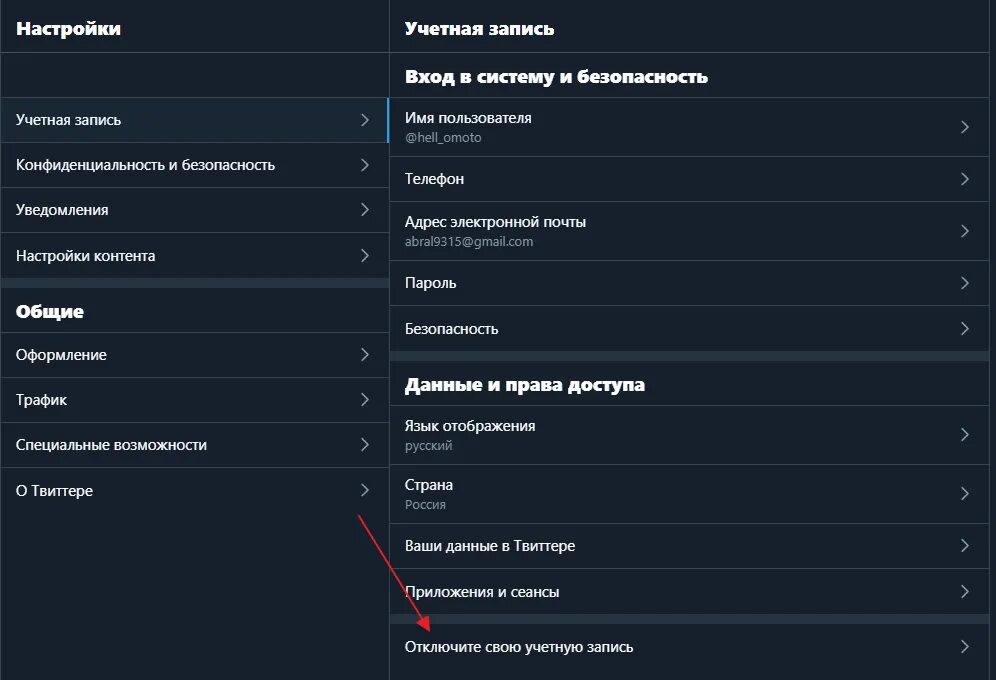Click chevron beside Трафик
Image resolution: width=996 pixels, height=680 pixels.
coord(365,399)
